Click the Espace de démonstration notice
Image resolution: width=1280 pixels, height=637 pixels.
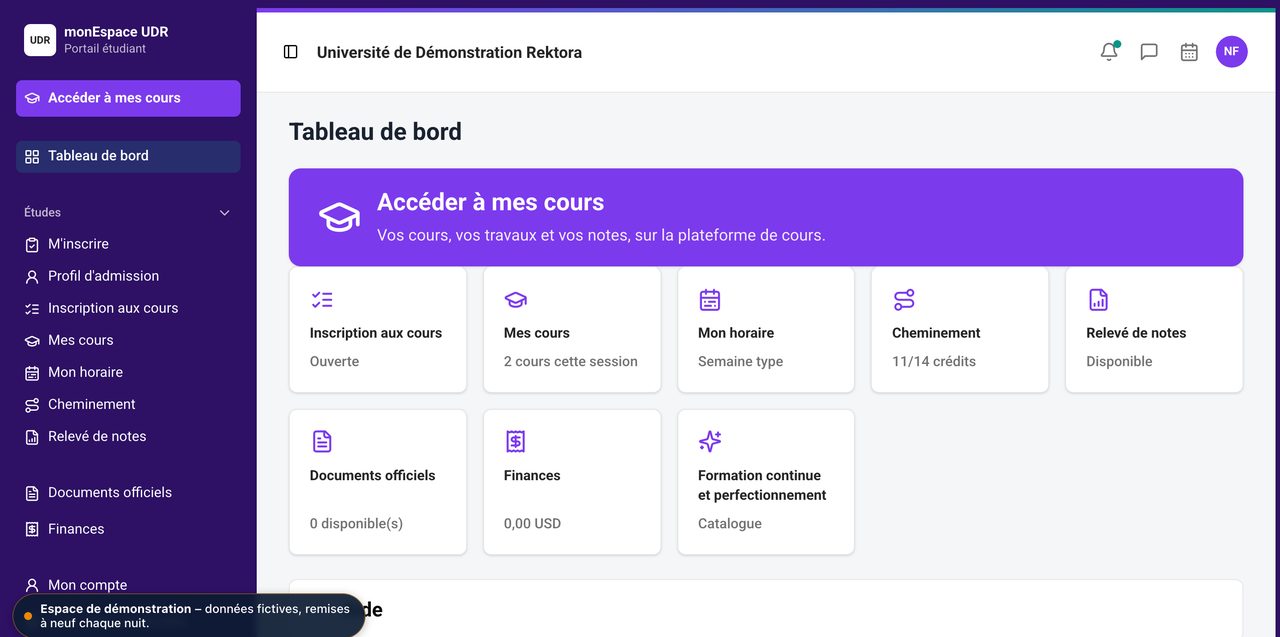coord(188,615)
